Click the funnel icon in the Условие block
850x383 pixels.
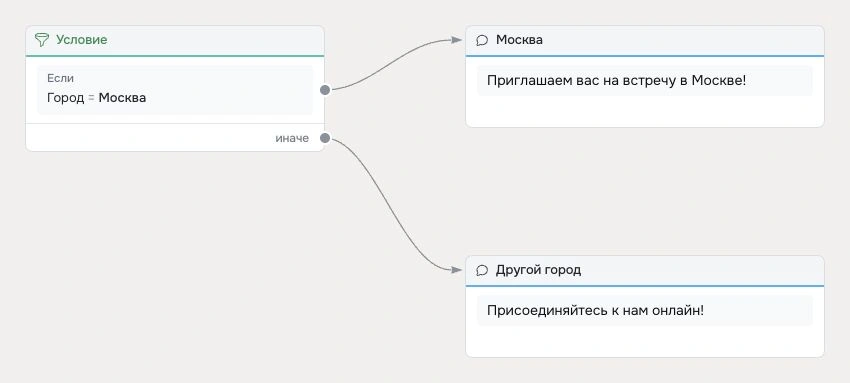point(42,40)
